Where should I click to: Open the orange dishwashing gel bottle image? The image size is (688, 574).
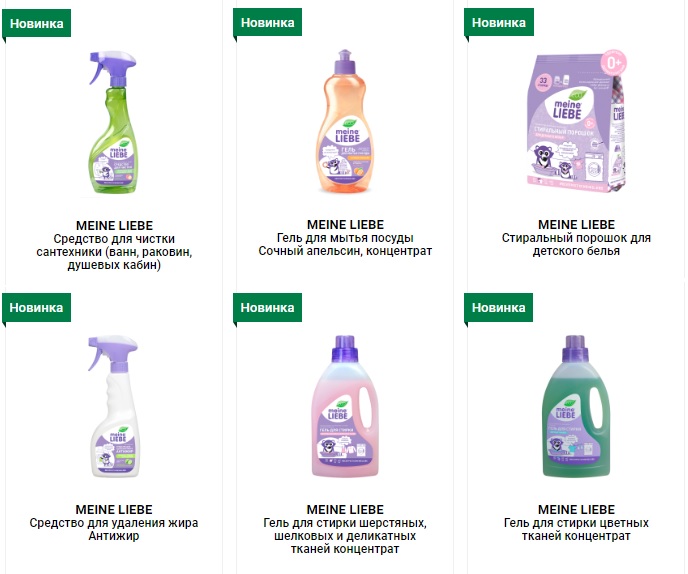point(345,122)
